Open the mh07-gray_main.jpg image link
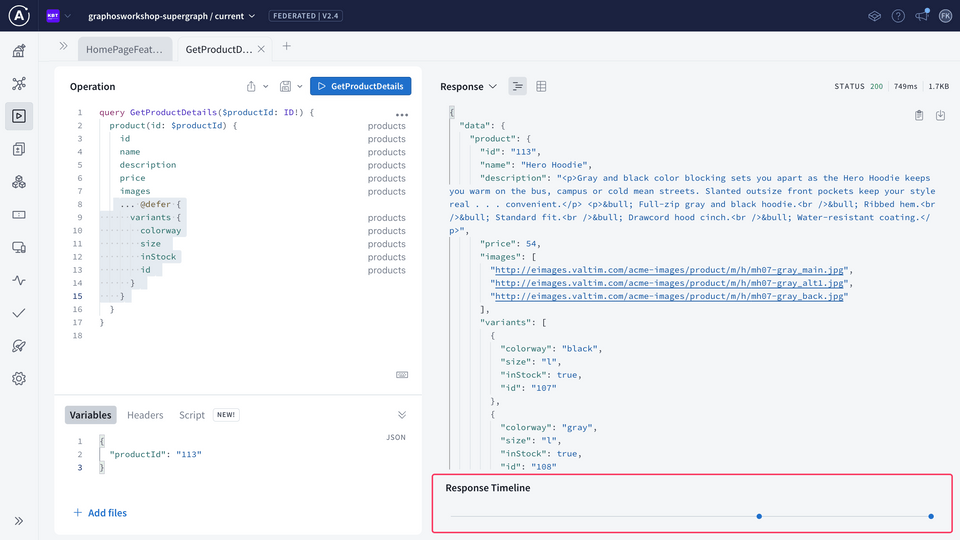Viewport: 960px width, 540px height. click(669, 270)
